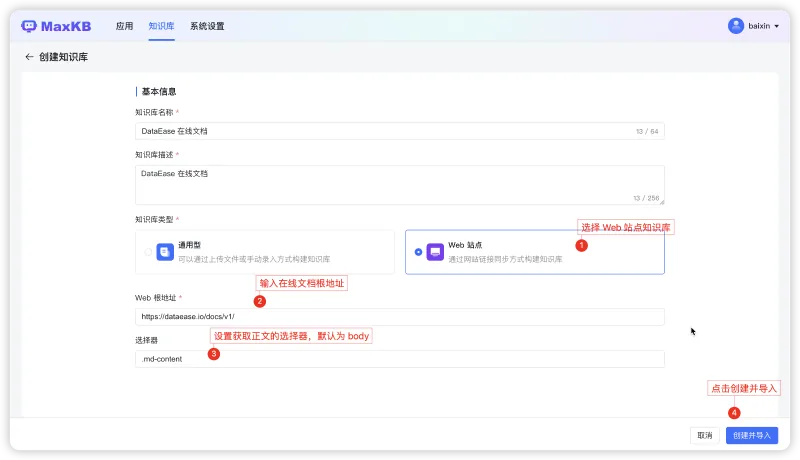This screenshot has width=800, height=460.
Task: Open the 应用 tab
Action: click(124, 26)
